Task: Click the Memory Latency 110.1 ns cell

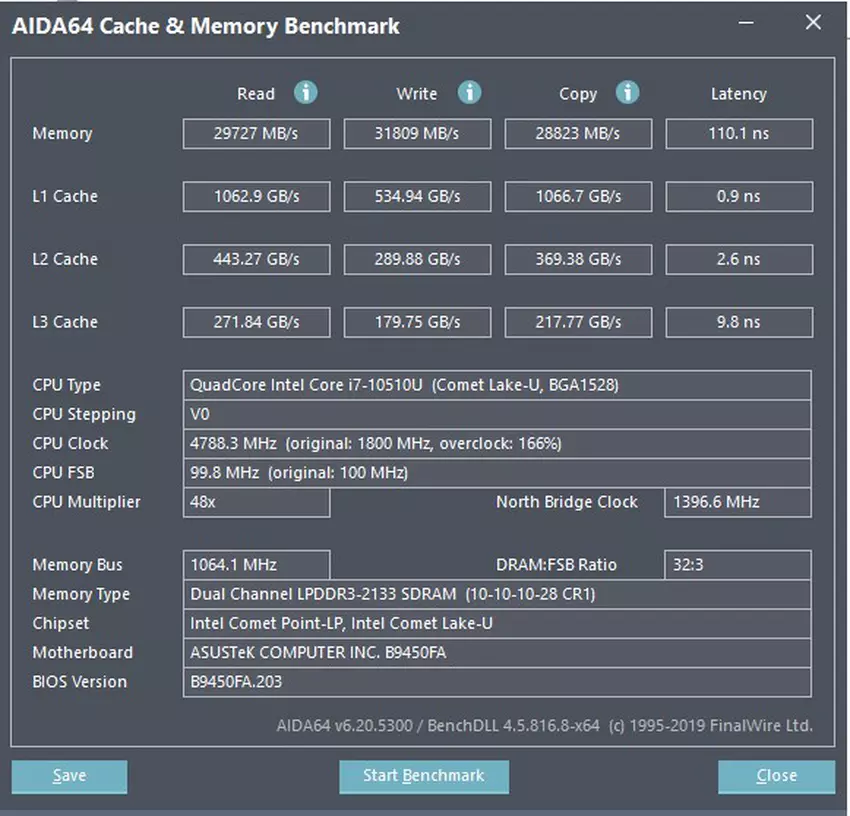Action: tap(739, 134)
